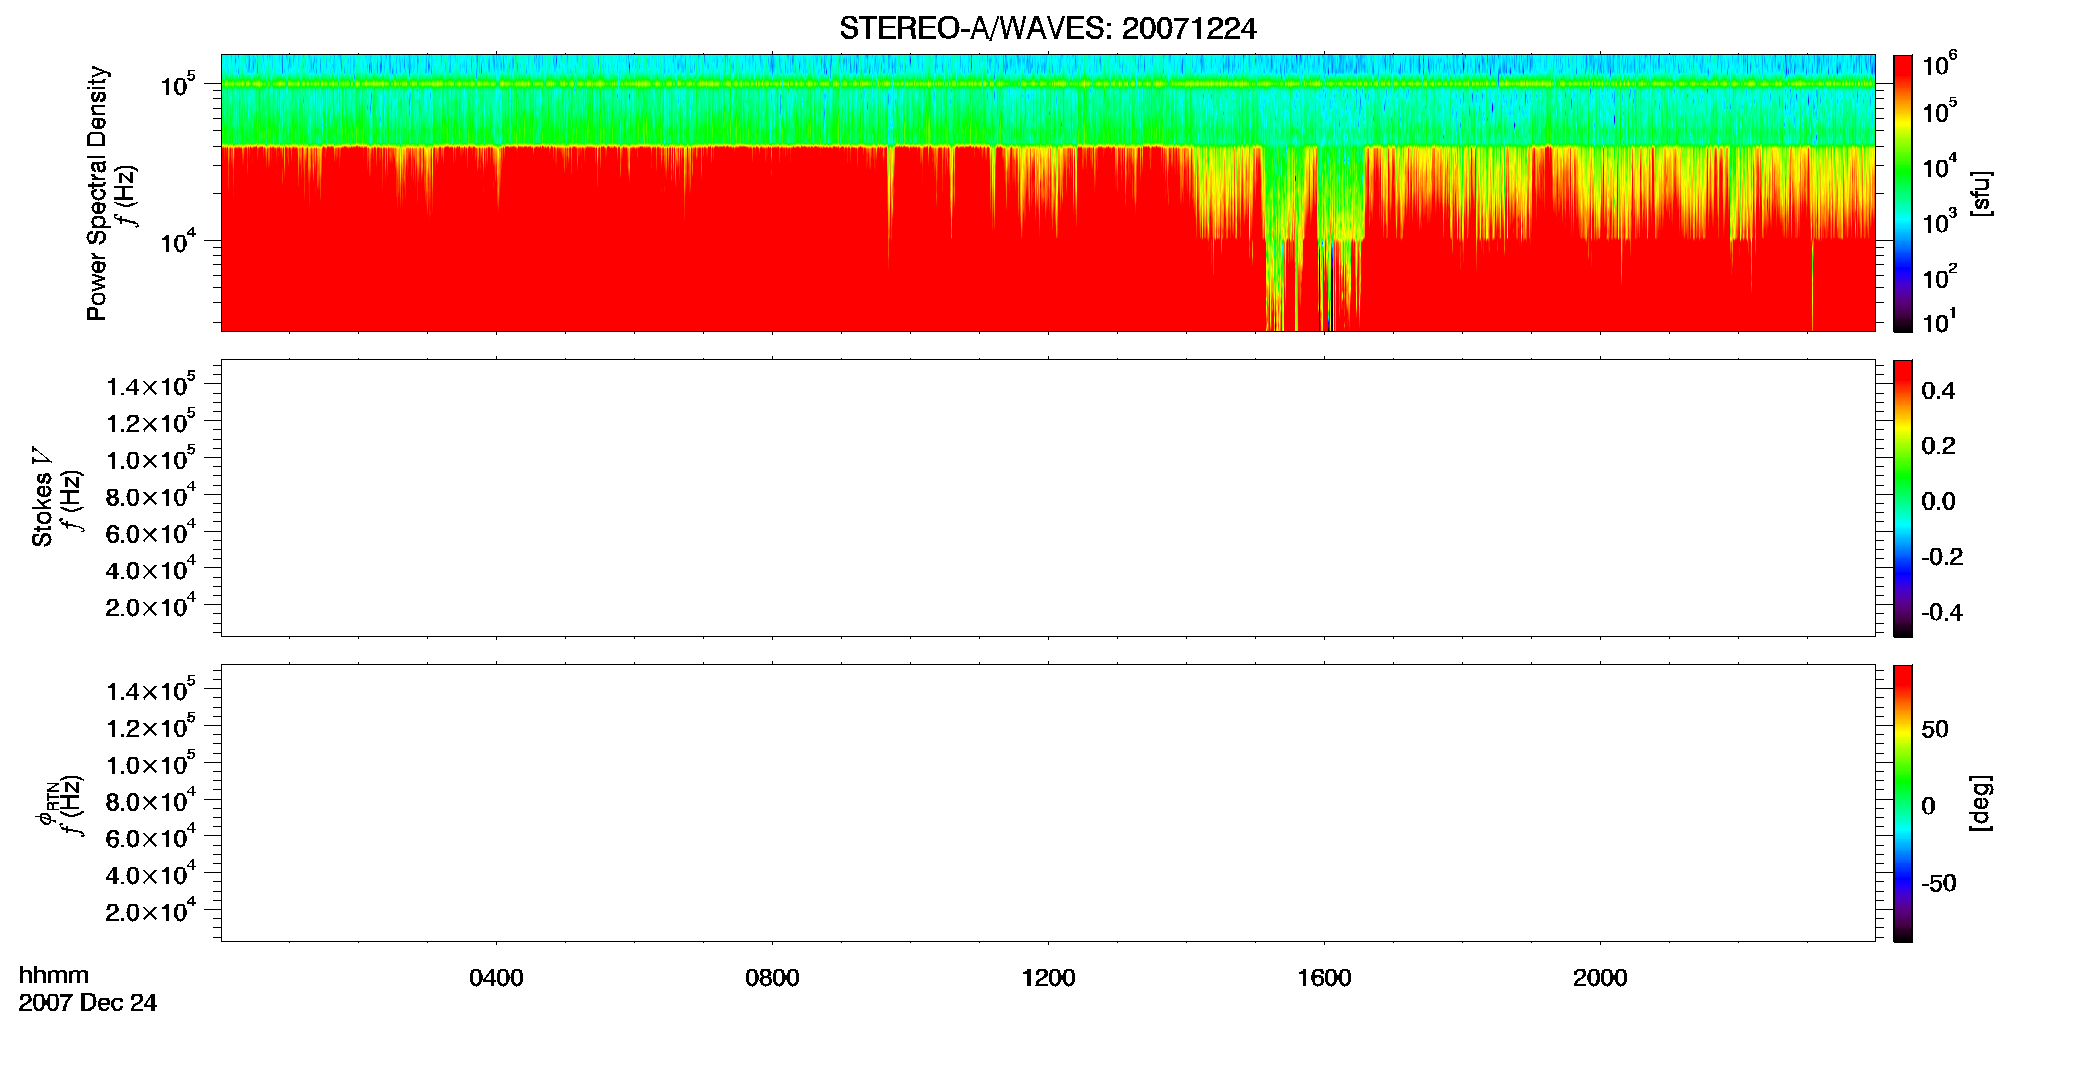The image size is (2096, 1080).
Task: Click the power spectral density colorbar
Action: [x=1902, y=193]
